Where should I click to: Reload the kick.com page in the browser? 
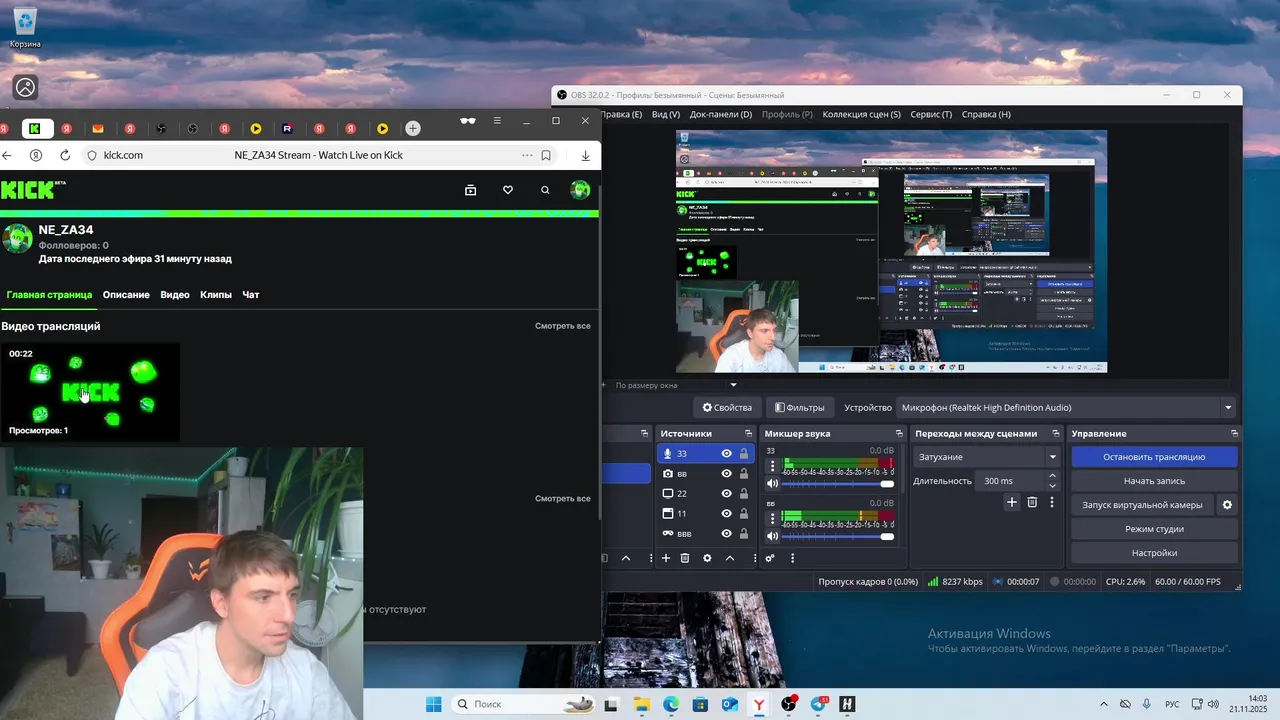[65, 155]
